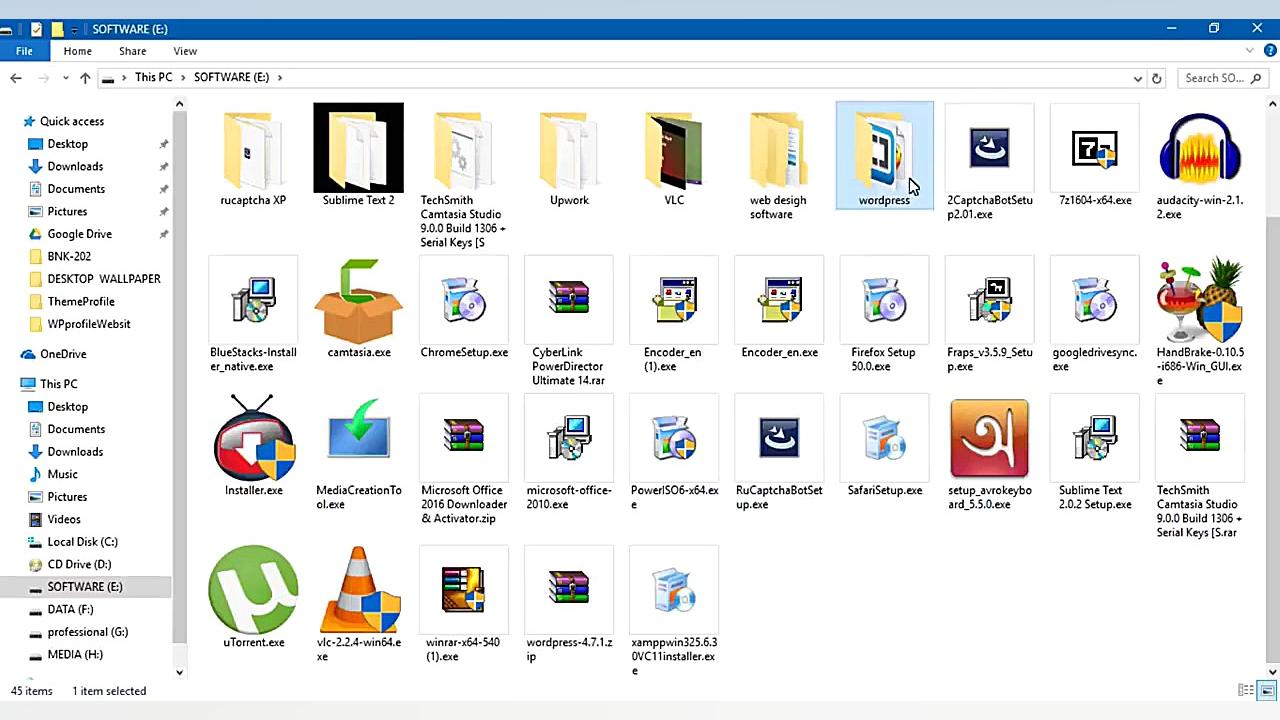Refresh the current folder
The width and height of the screenshot is (1280, 720).
tap(1157, 78)
